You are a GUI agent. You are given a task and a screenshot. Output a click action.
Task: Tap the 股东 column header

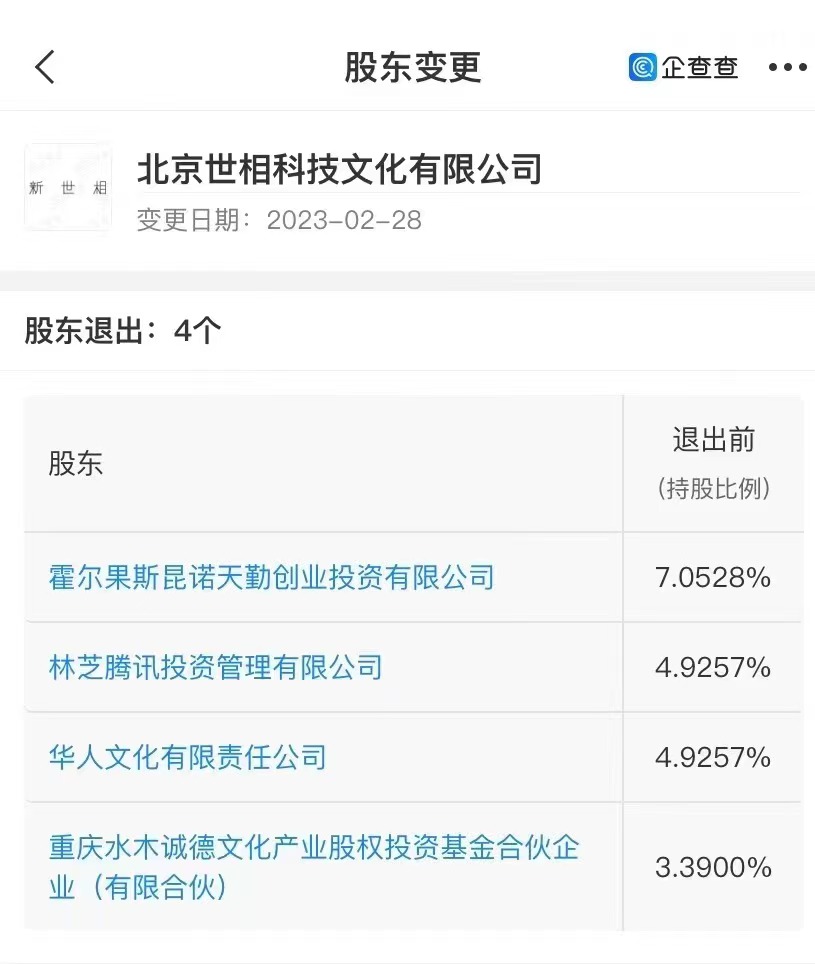[x=76, y=464]
